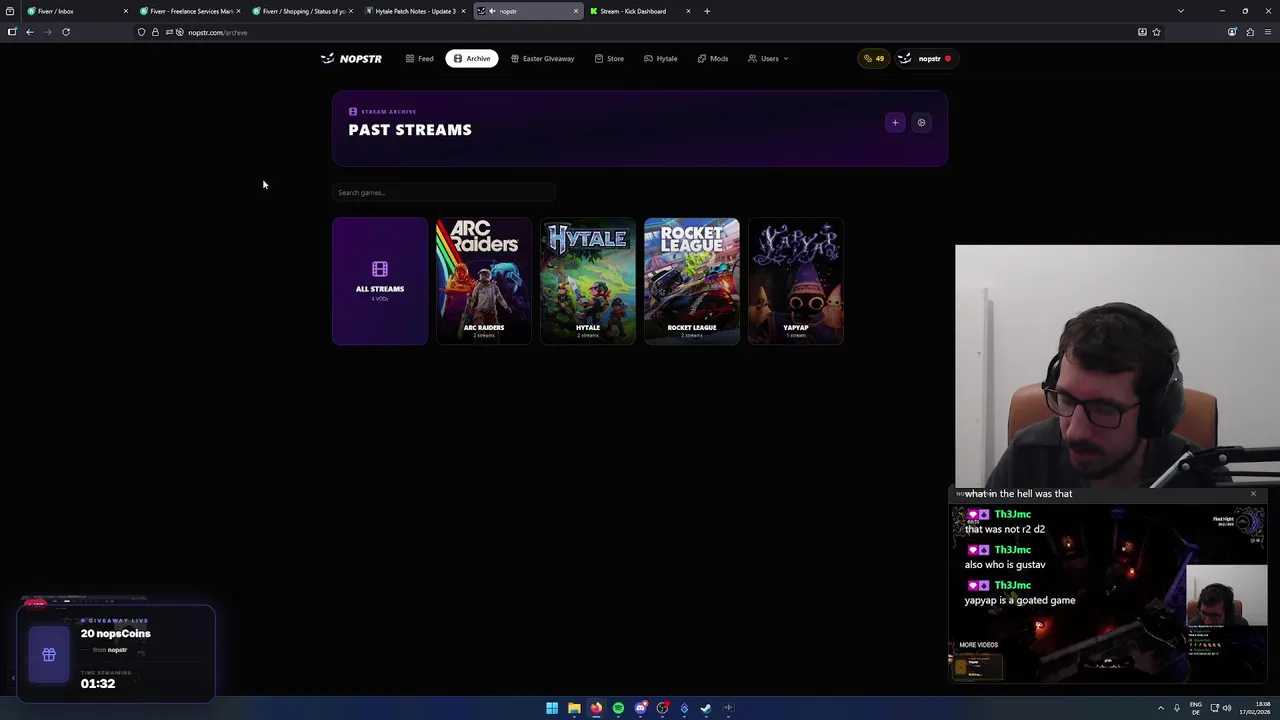This screenshot has width=1280, height=720.
Task: Go to the Store page
Action: pyautogui.click(x=609, y=59)
